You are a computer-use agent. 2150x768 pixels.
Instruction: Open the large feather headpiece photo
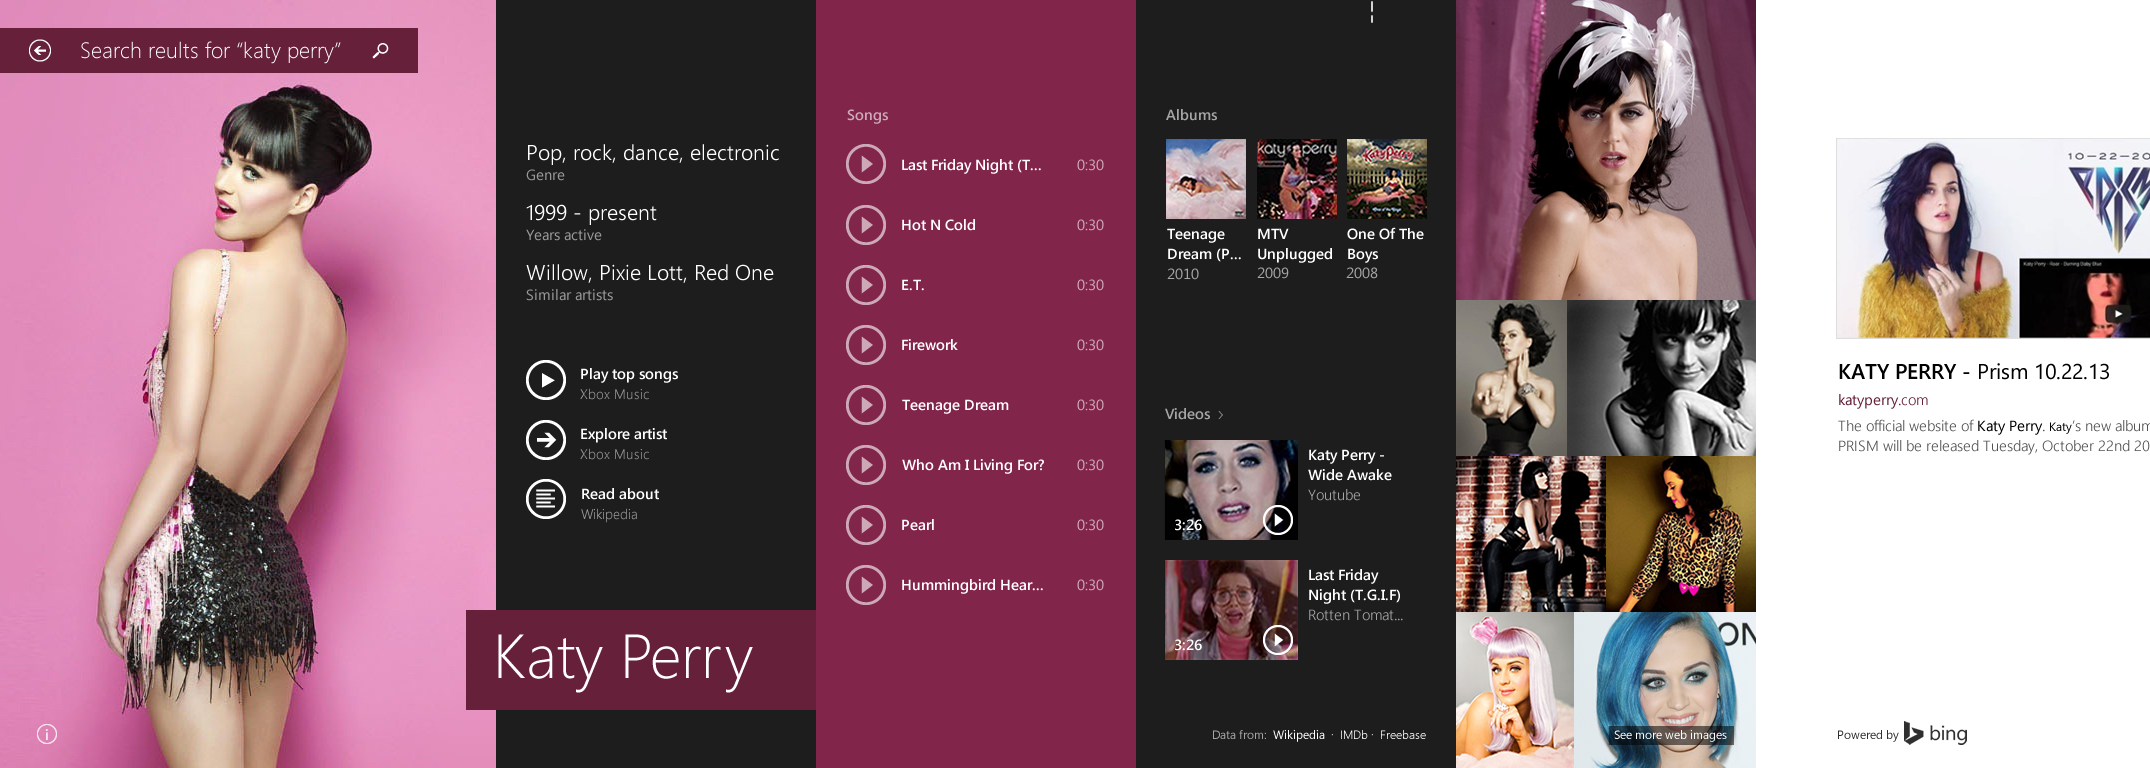pos(1605,150)
